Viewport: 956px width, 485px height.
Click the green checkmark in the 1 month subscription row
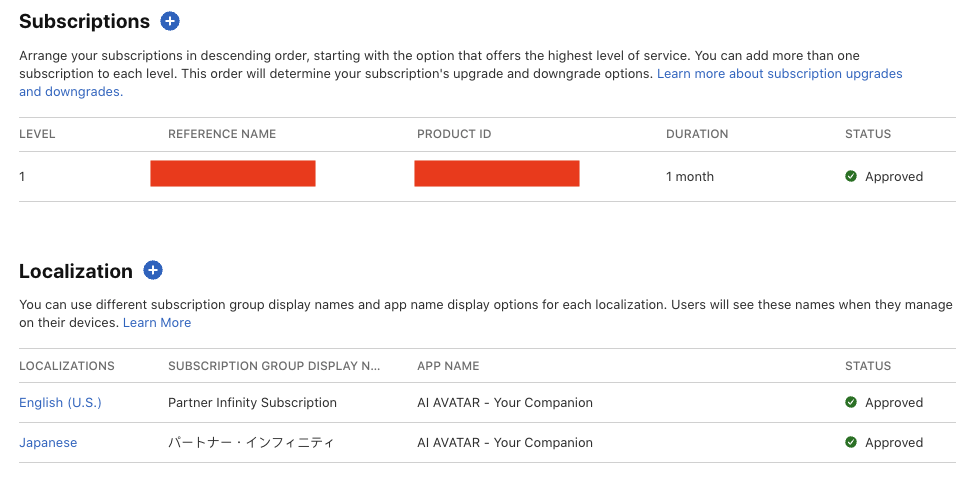(851, 176)
